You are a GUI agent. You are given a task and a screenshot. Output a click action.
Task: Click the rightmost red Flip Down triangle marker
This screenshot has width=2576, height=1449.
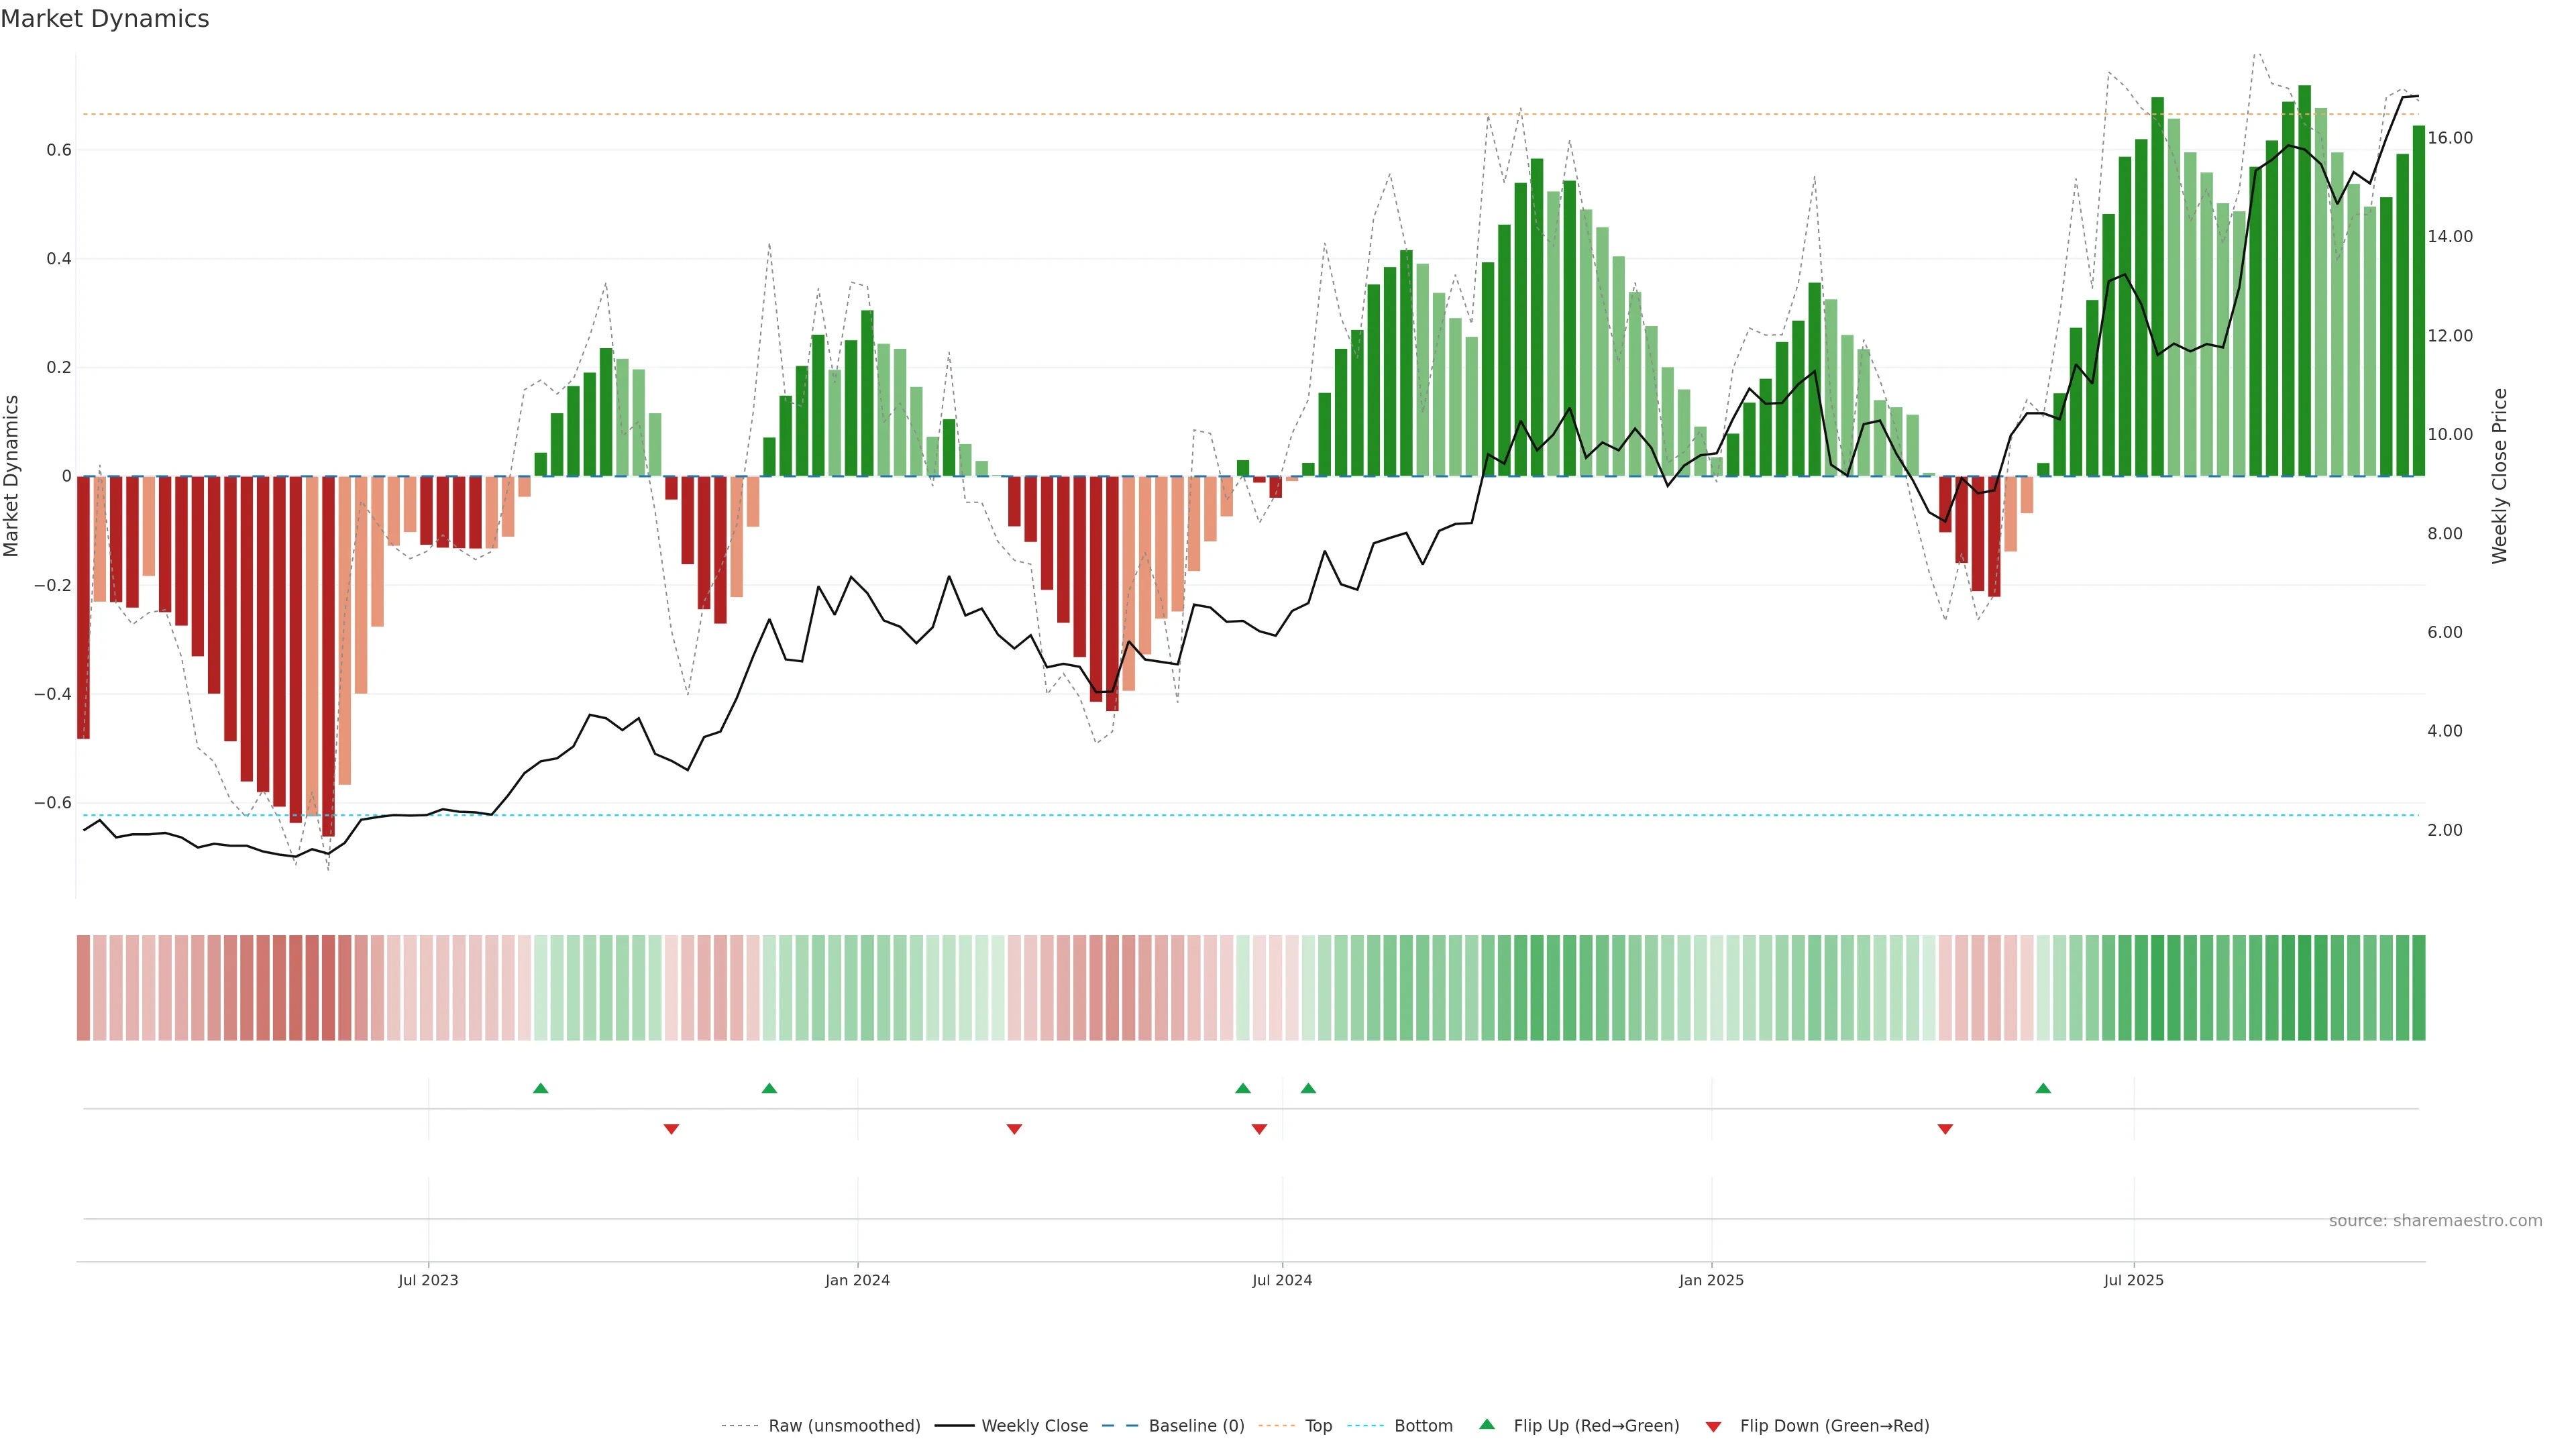pos(1945,1129)
